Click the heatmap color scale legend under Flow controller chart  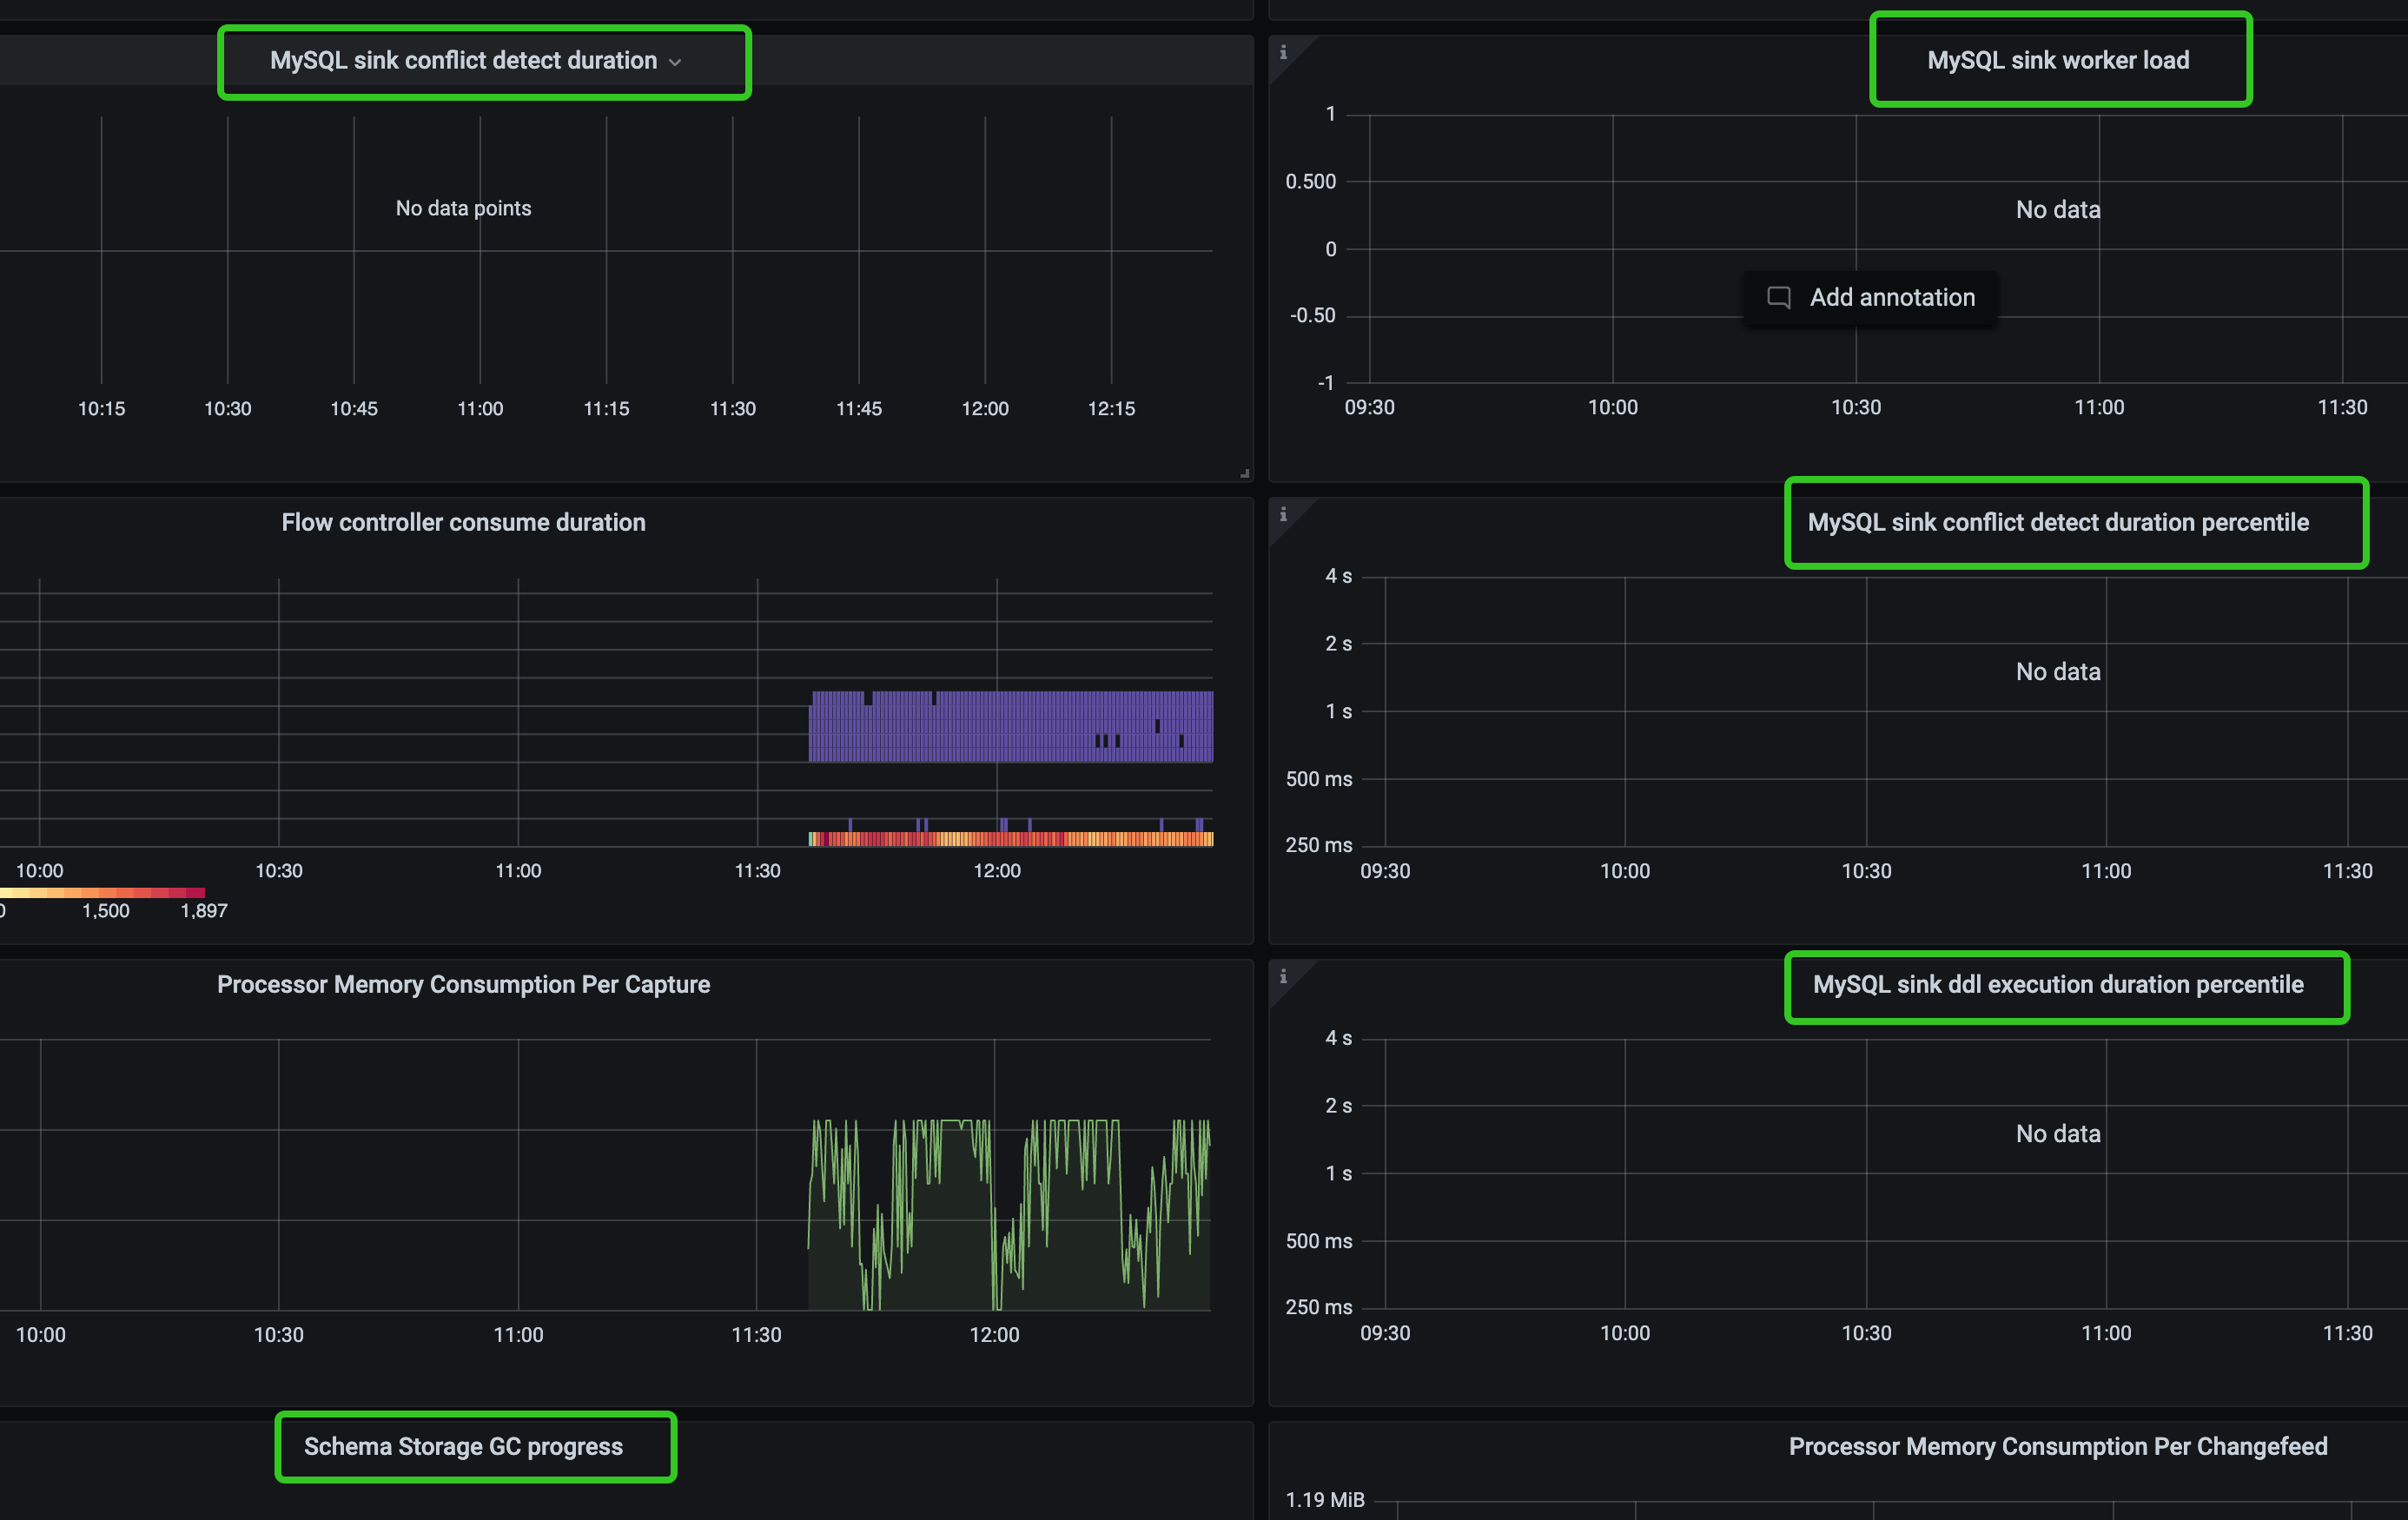[100, 893]
